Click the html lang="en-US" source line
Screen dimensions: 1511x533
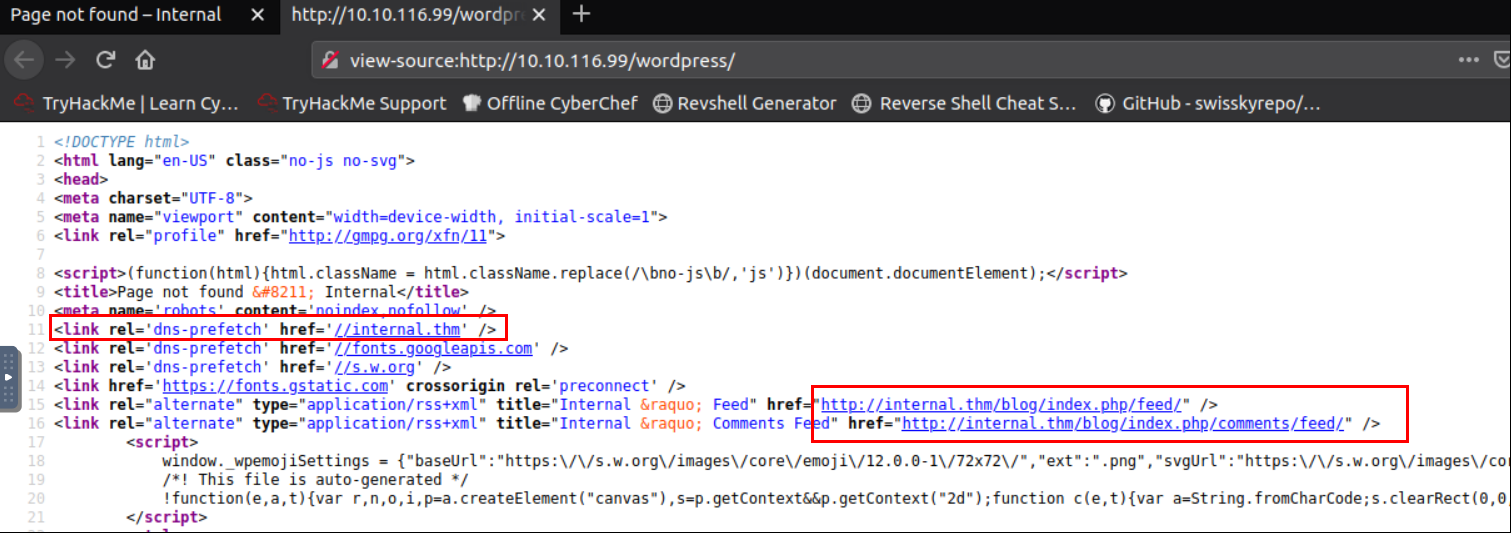234,160
